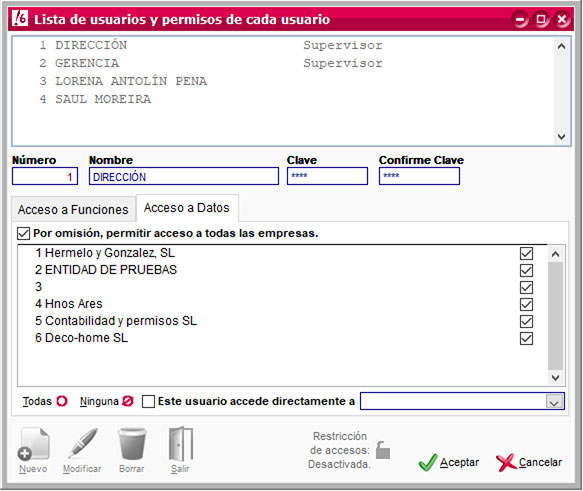Uncheck access for Hermelo y Gonzalez, SL
The width and height of the screenshot is (583, 491).
pos(526,253)
